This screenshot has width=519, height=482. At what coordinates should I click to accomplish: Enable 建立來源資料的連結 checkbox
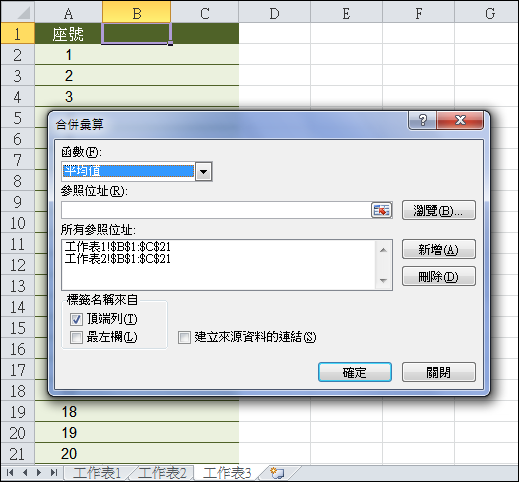coord(184,337)
